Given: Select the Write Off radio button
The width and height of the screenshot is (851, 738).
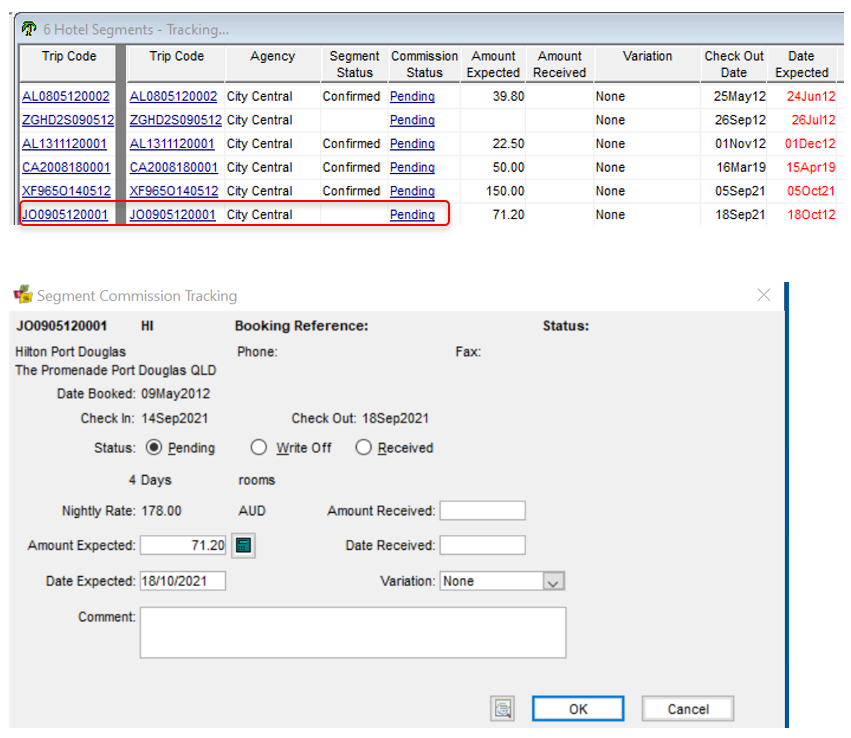Looking at the screenshot, I should pos(260,448).
